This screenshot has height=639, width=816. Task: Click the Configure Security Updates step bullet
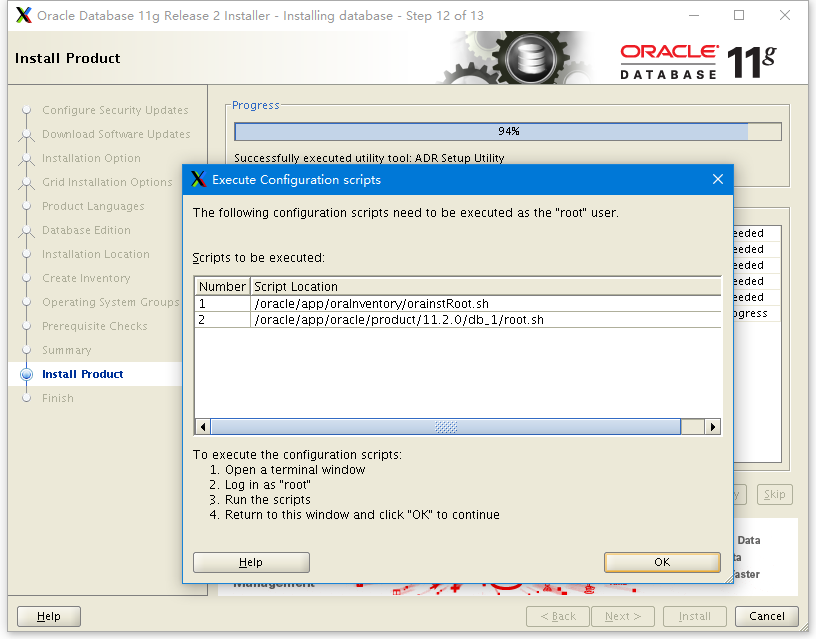click(27, 110)
